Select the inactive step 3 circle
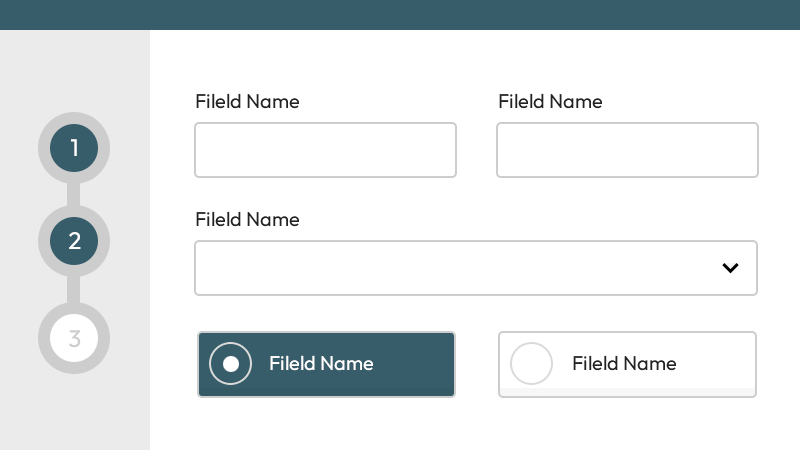The height and width of the screenshot is (450, 800). tap(74, 338)
